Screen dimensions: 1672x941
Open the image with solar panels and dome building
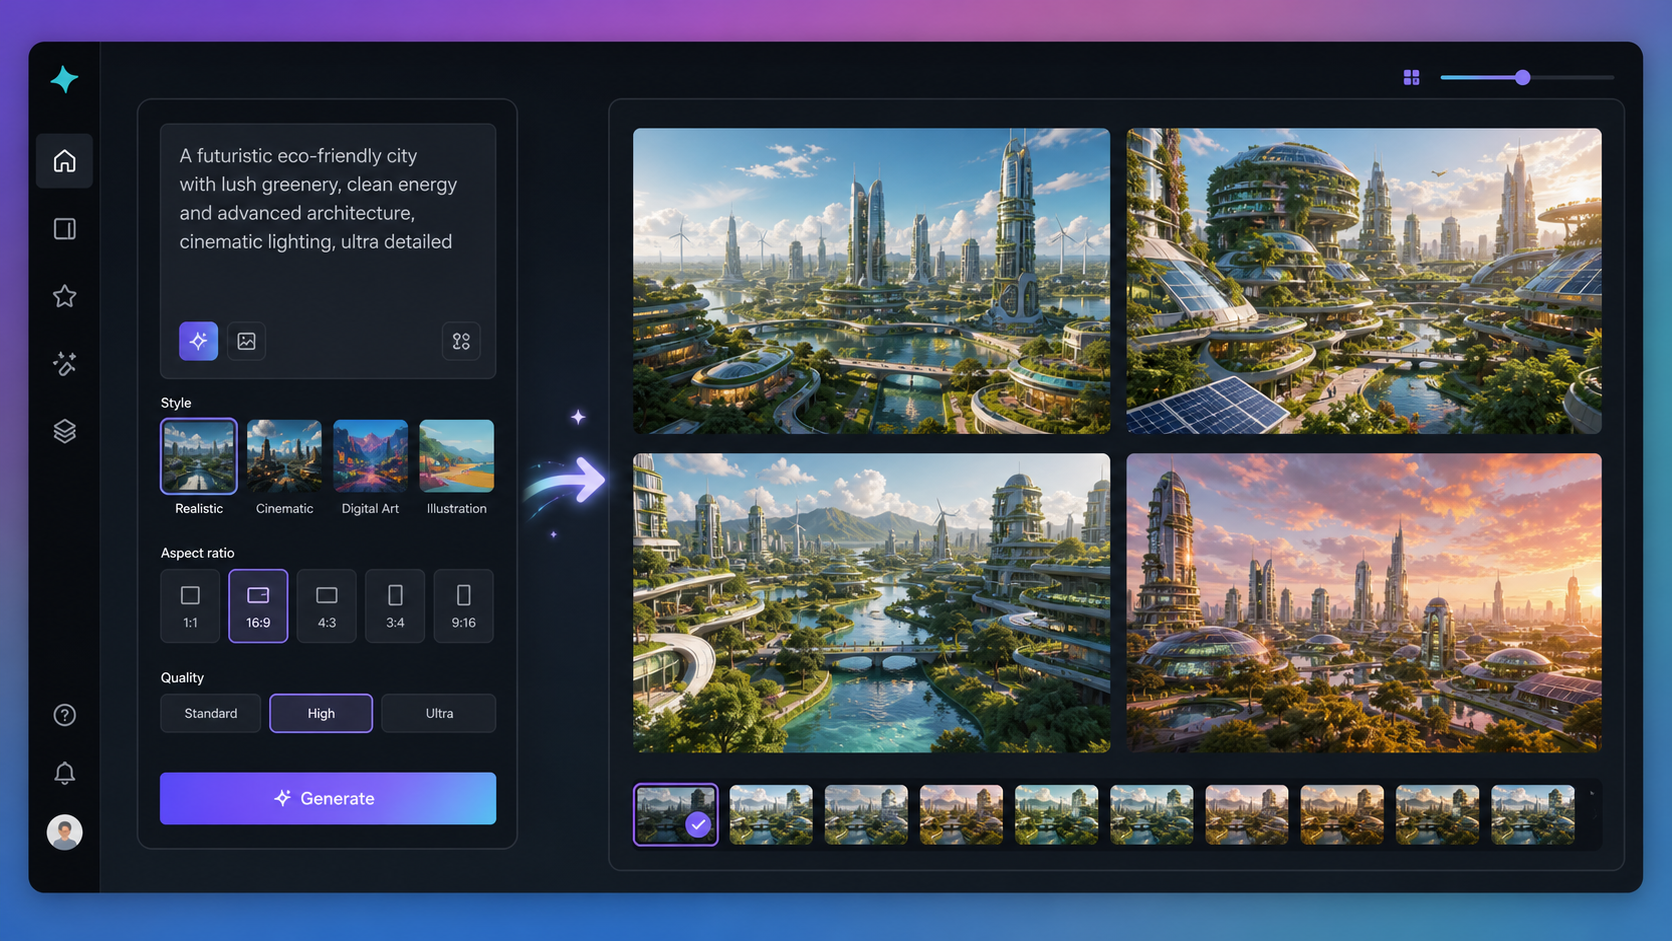(1364, 281)
